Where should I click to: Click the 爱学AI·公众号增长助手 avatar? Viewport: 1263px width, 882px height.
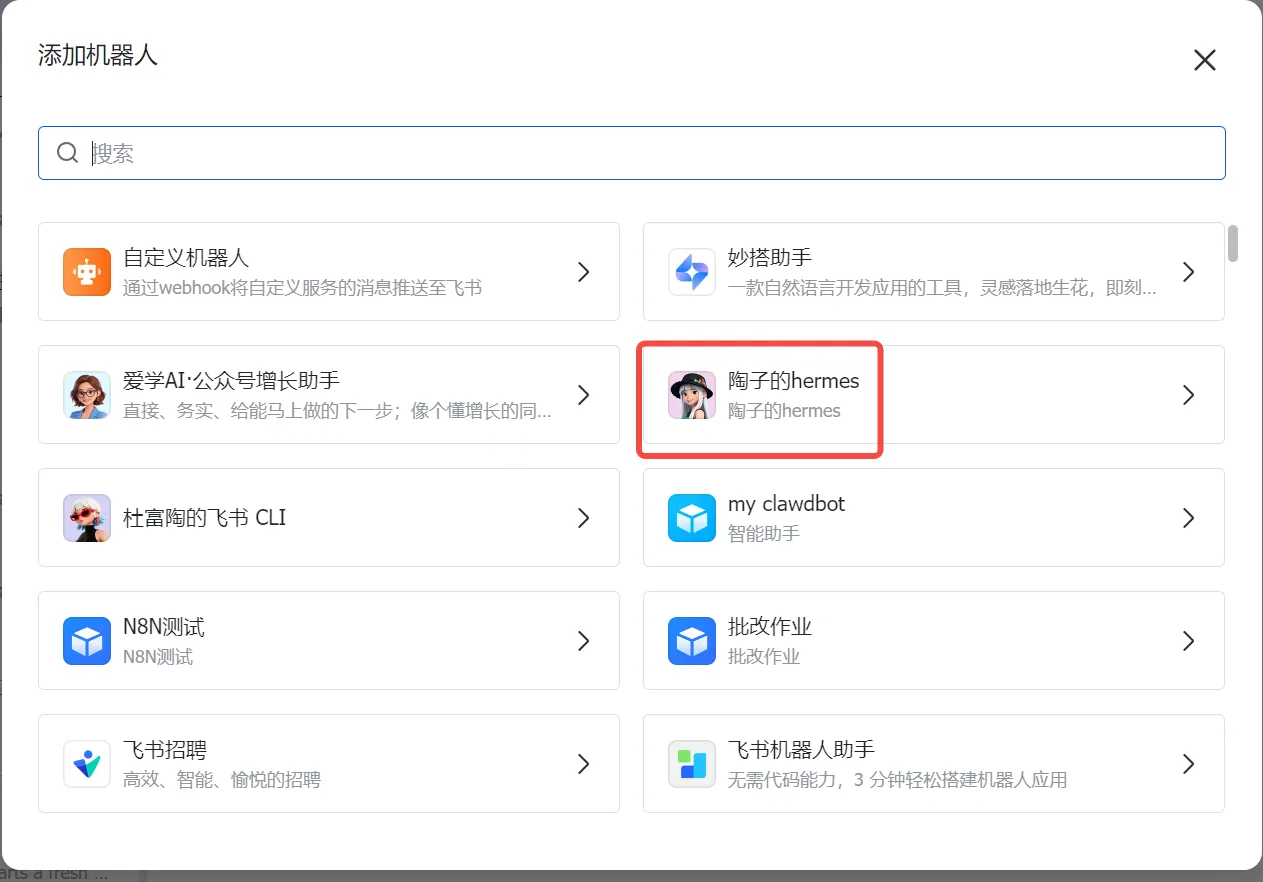(x=87, y=395)
